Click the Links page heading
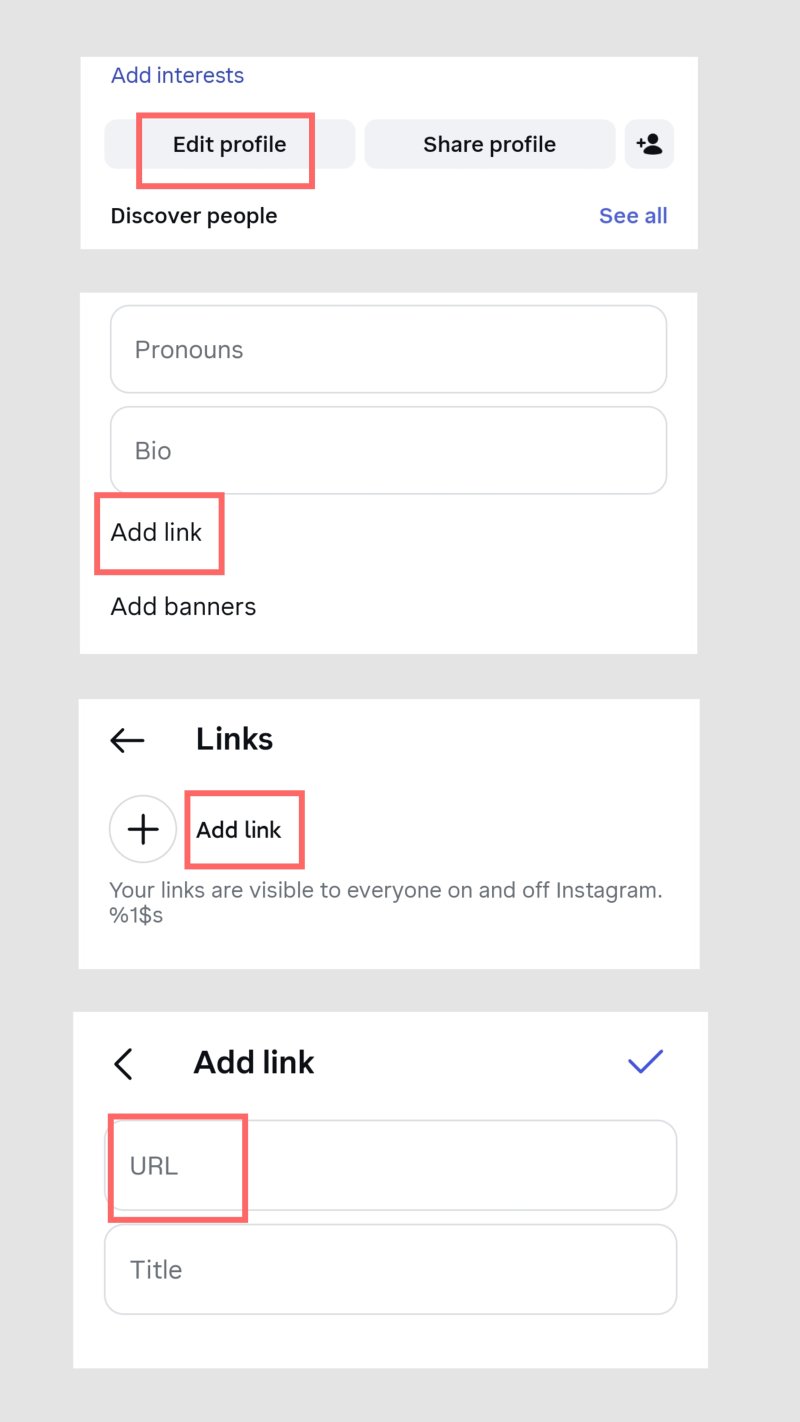800x1422 pixels. [234, 739]
